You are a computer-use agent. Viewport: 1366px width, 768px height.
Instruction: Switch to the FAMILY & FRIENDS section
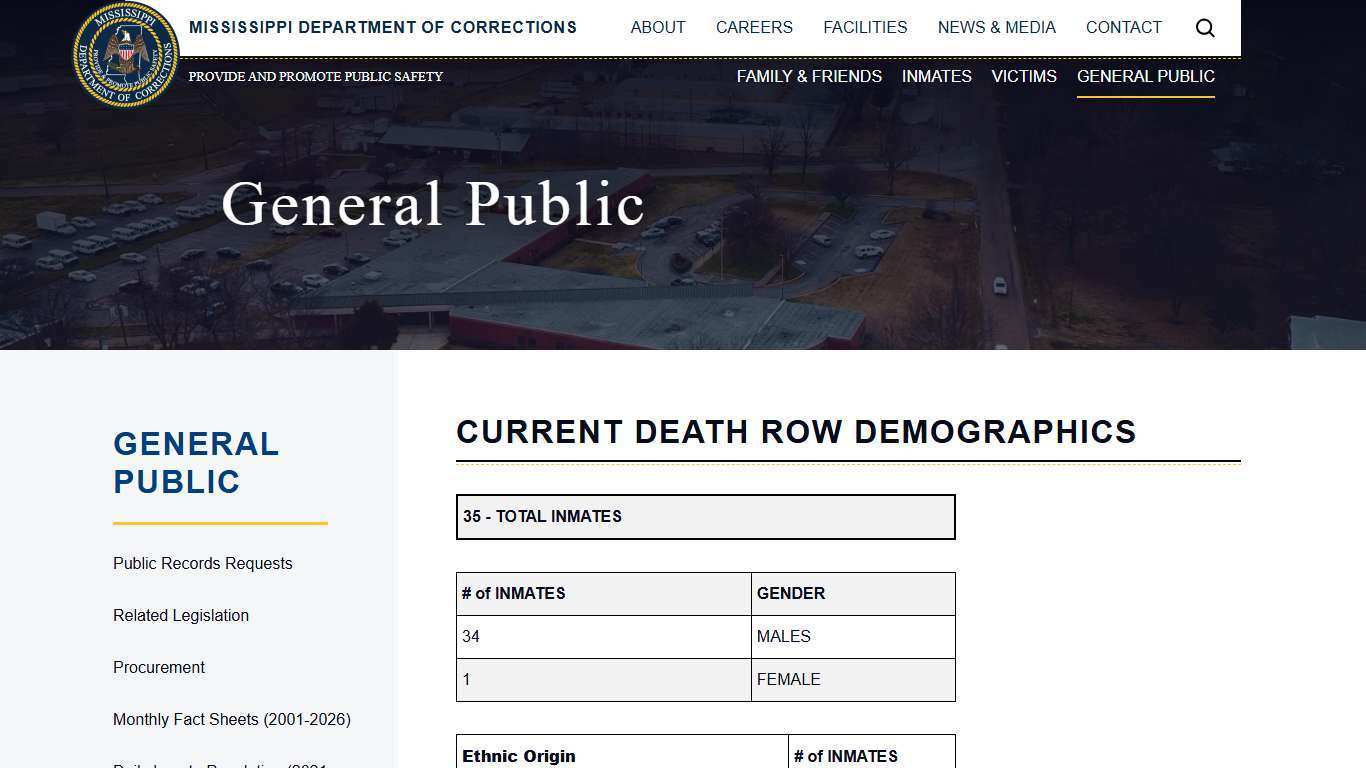click(x=809, y=76)
